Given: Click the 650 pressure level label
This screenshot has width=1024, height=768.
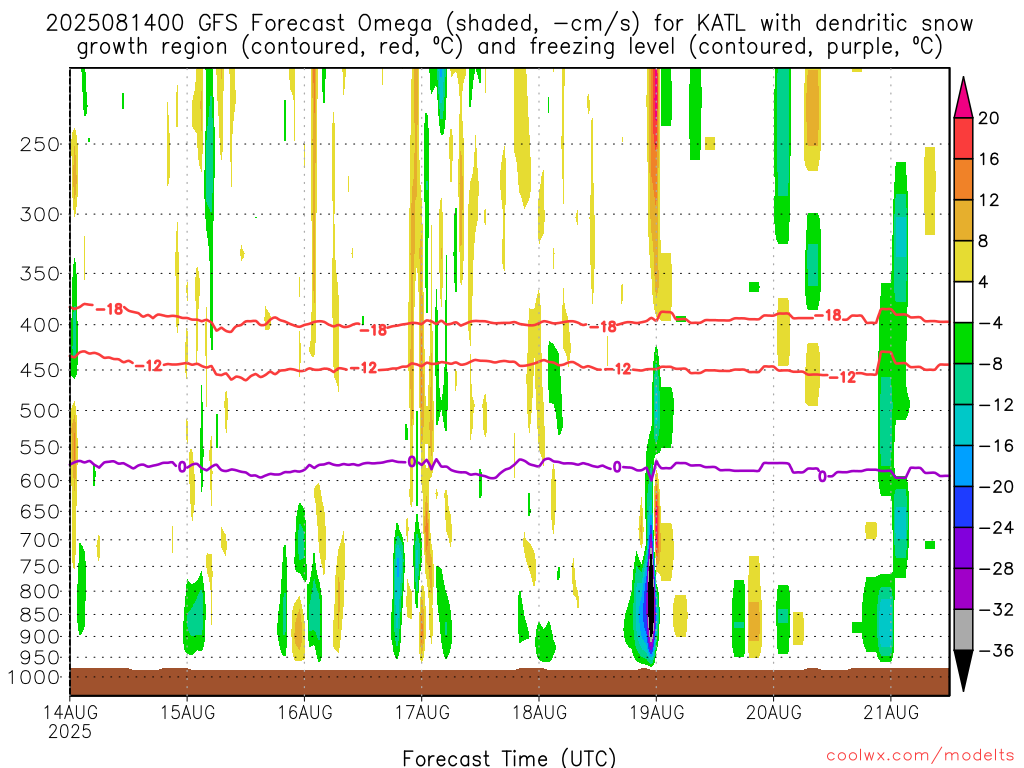Looking at the screenshot, I should pos(40,511).
